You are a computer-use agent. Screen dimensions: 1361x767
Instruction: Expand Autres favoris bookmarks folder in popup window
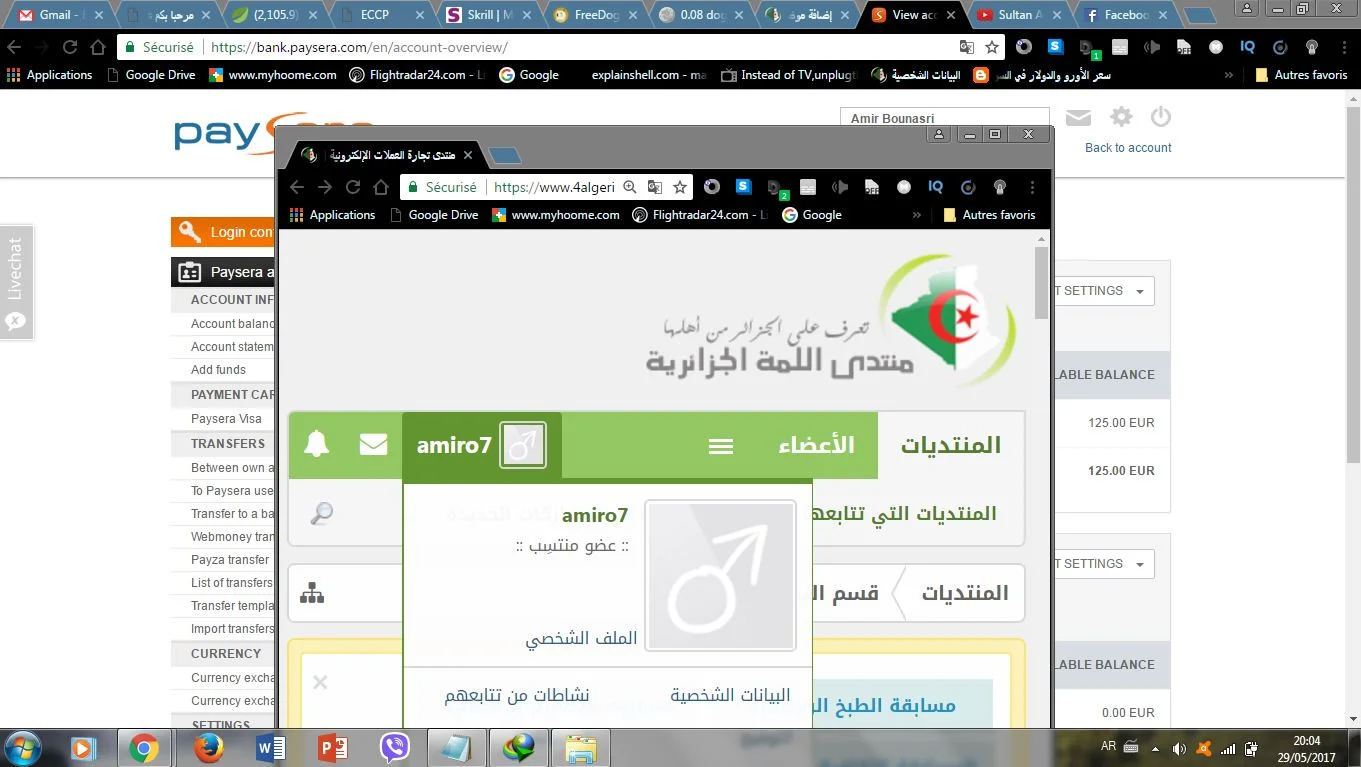[x=988, y=215]
